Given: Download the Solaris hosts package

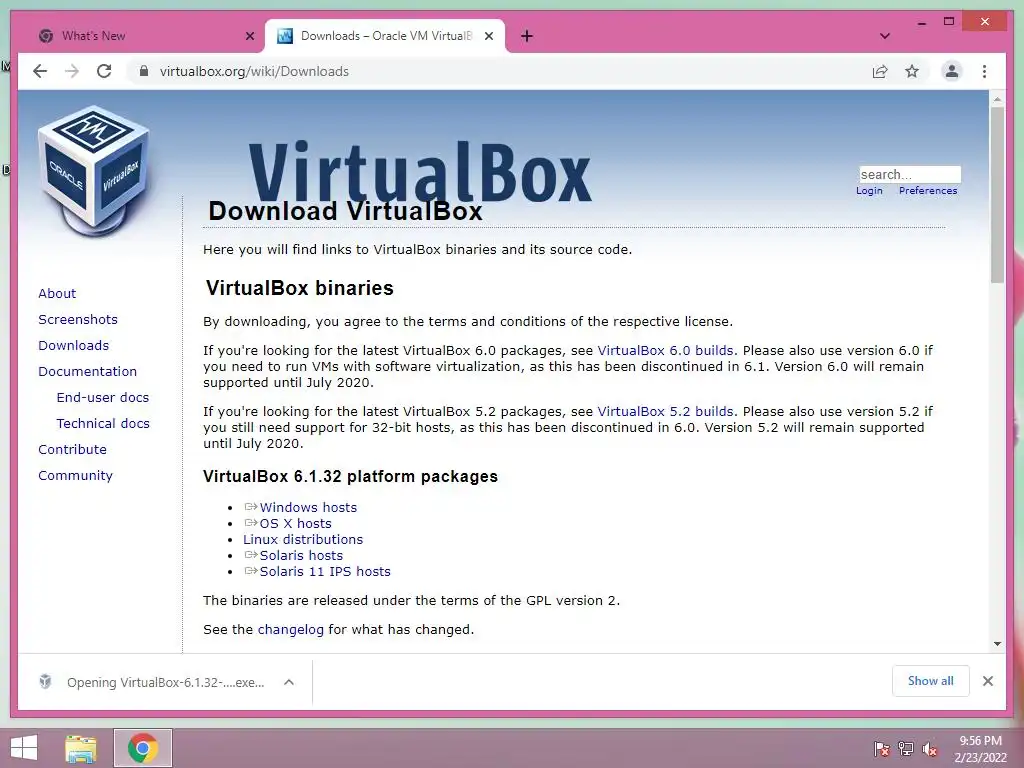Looking at the screenshot, I should coord(300,556).
